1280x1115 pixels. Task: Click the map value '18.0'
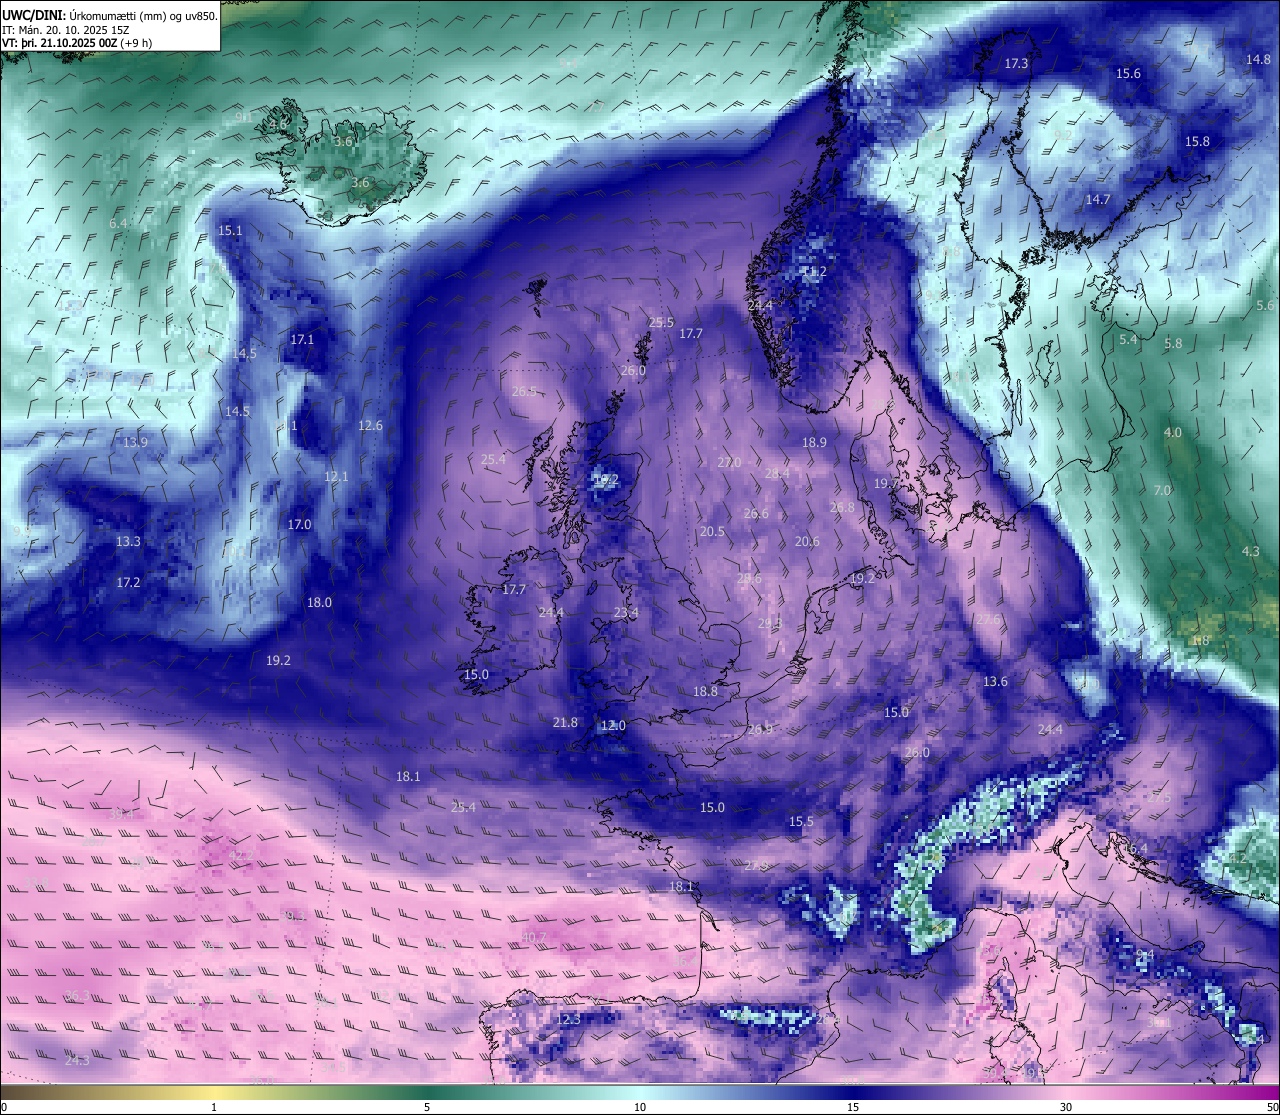(x=319, y=602)
